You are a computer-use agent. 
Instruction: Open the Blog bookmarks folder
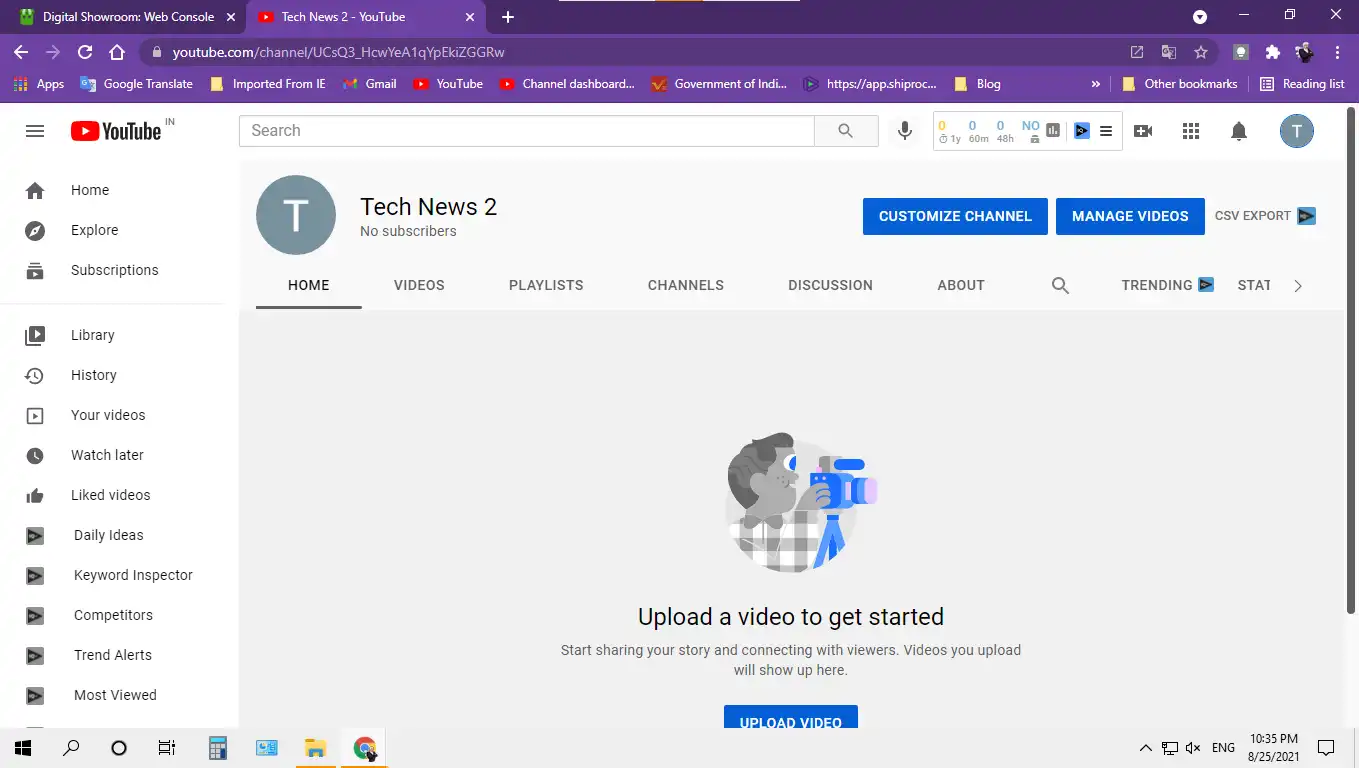977,84
